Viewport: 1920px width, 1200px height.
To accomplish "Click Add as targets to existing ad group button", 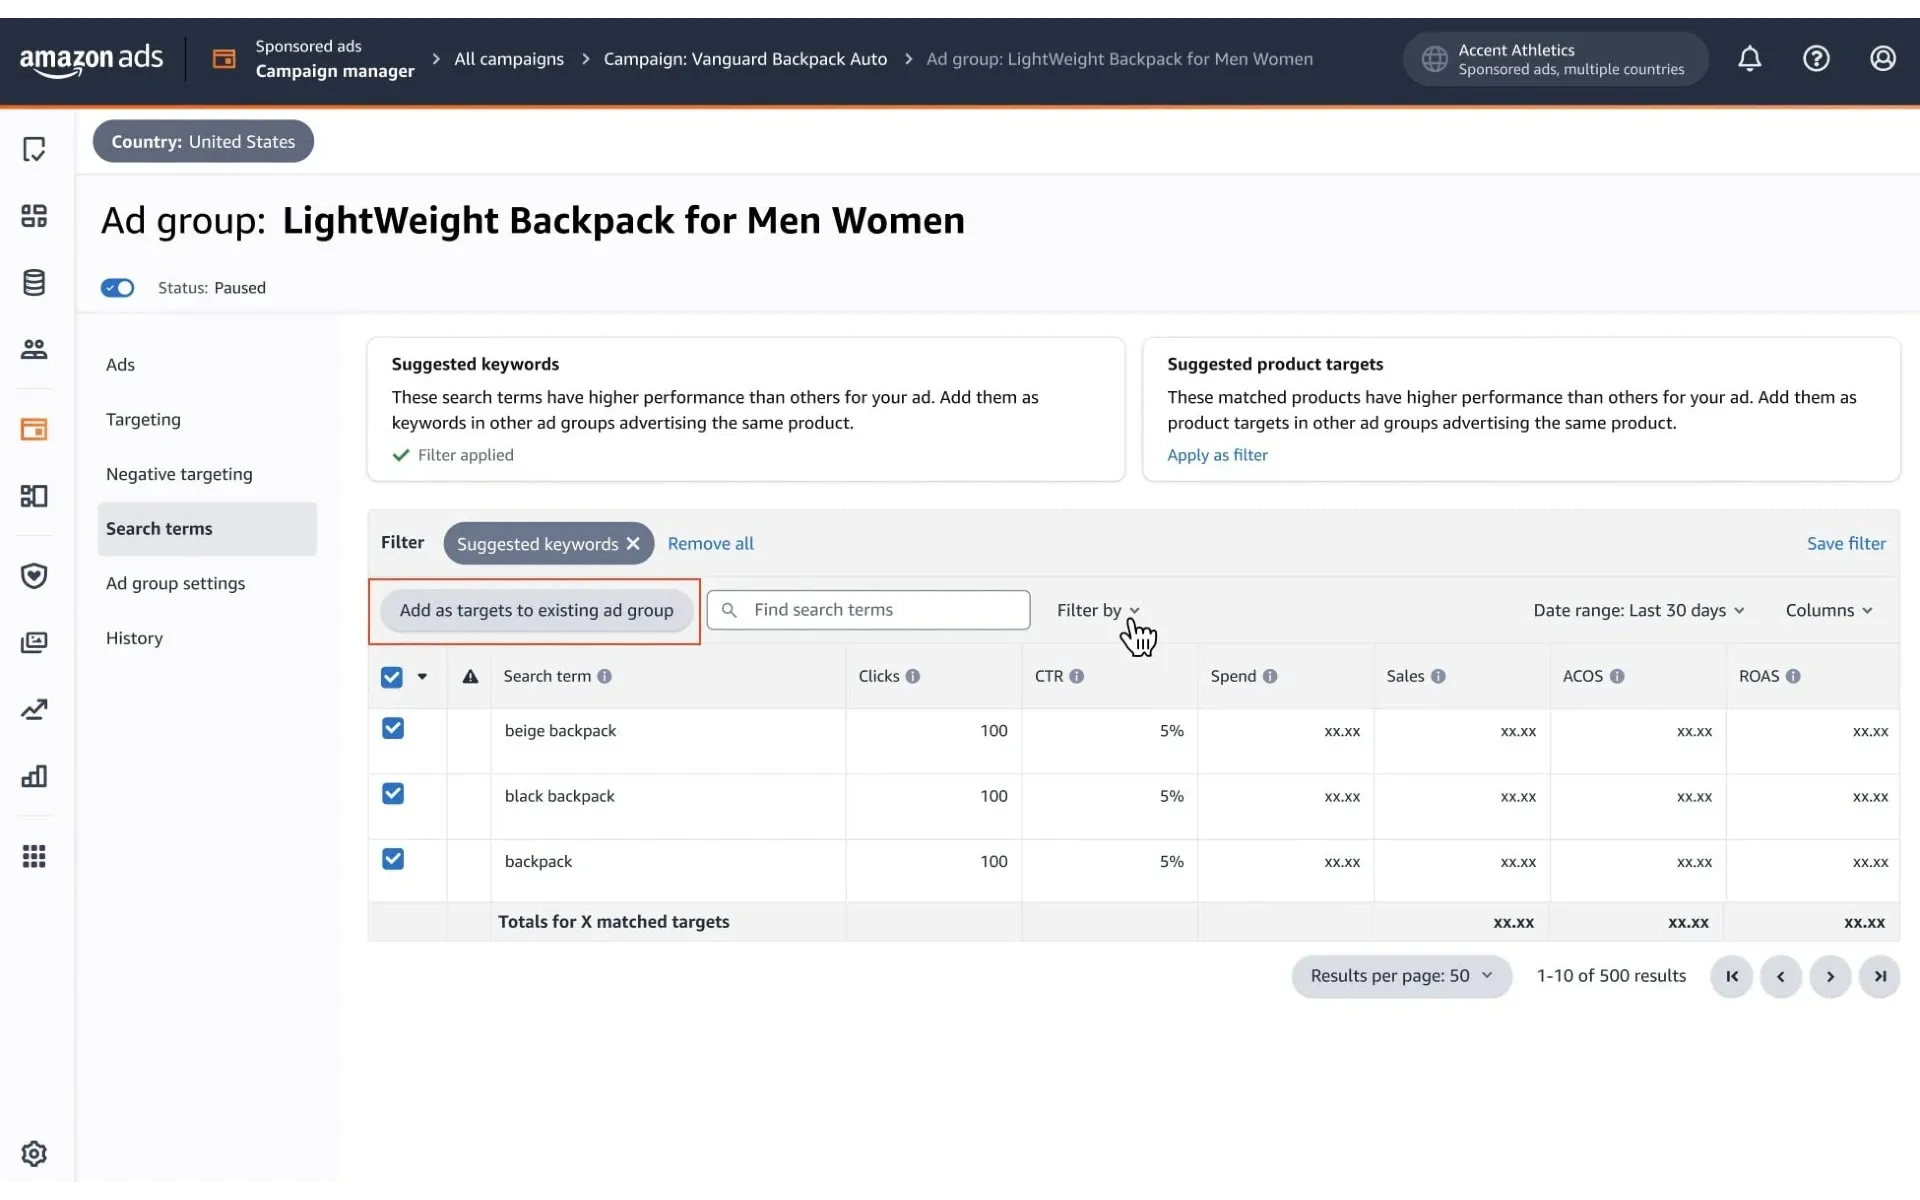I will pyautogui.click(x=535, y=610).
